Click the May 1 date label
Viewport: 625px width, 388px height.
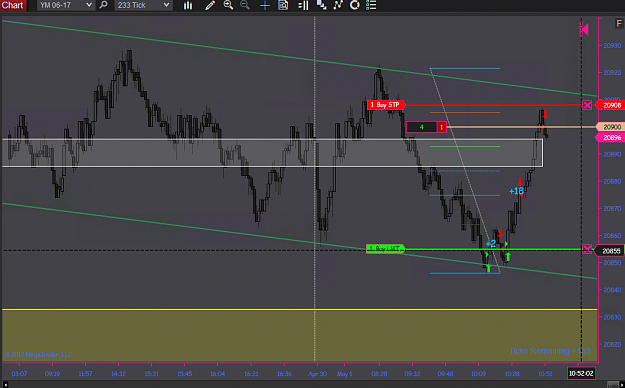(x=344, y=374)
